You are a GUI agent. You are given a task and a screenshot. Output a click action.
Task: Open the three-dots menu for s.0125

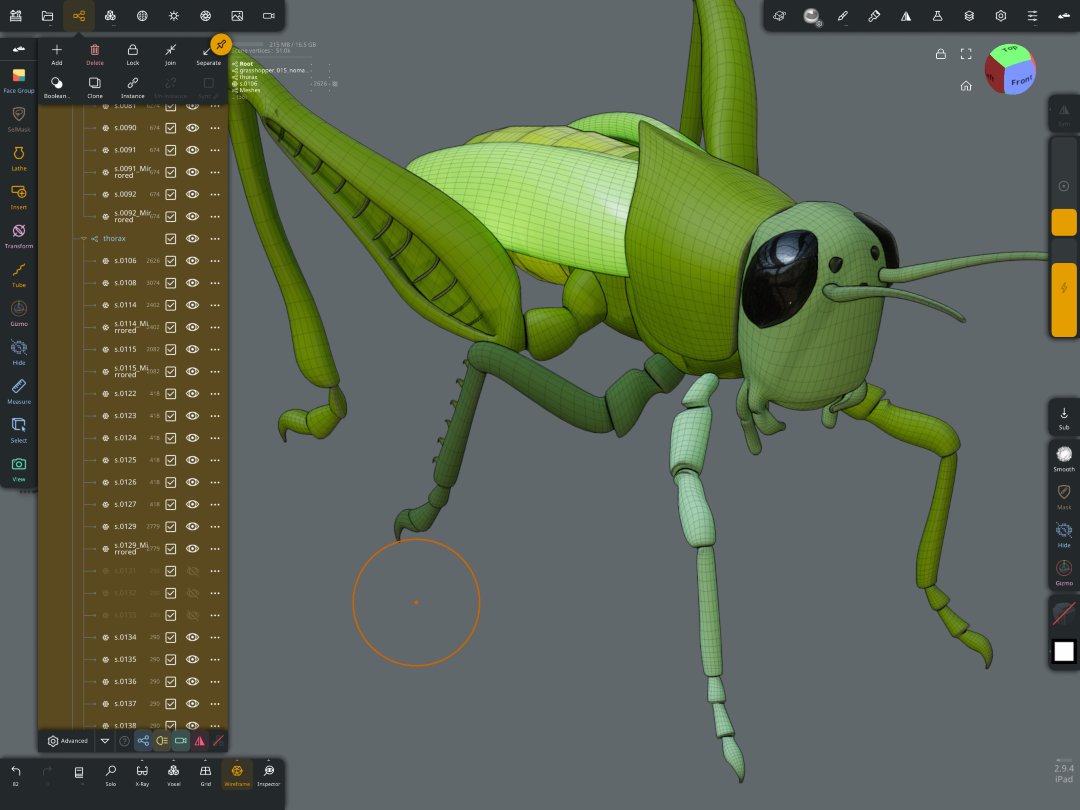pyautogui.click(x=215, y=459)
